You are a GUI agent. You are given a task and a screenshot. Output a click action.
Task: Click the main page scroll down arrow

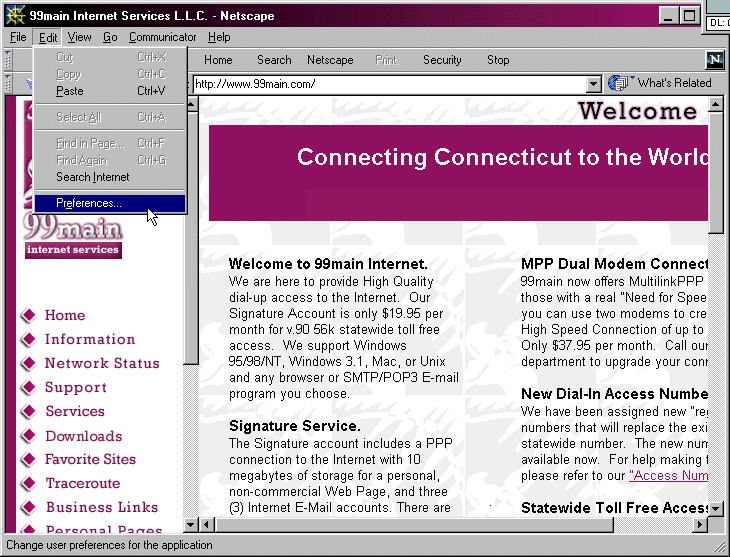pyautogui.click(x=716, y=509)
